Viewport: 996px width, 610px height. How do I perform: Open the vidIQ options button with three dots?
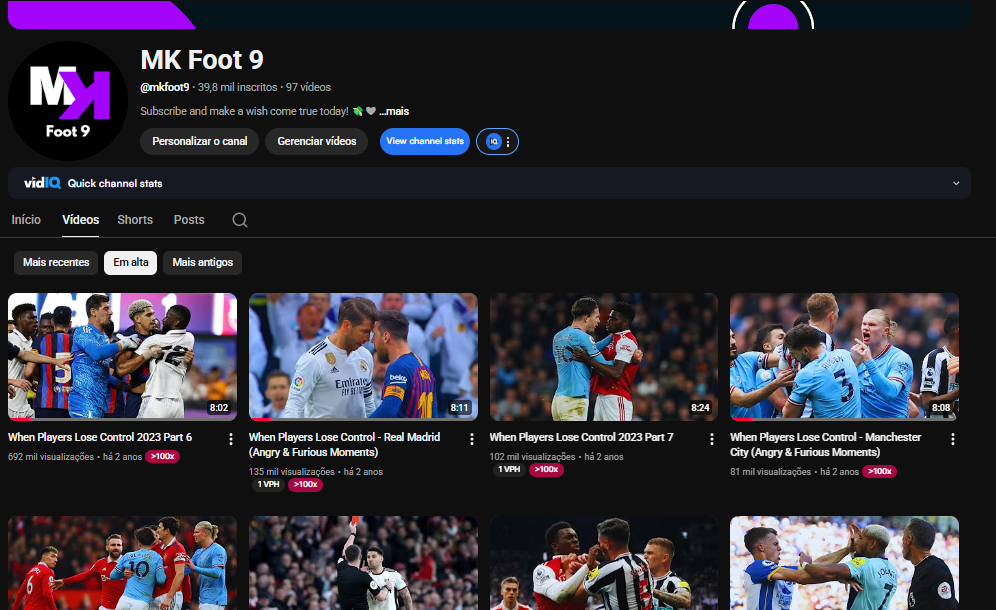point(497,142)
